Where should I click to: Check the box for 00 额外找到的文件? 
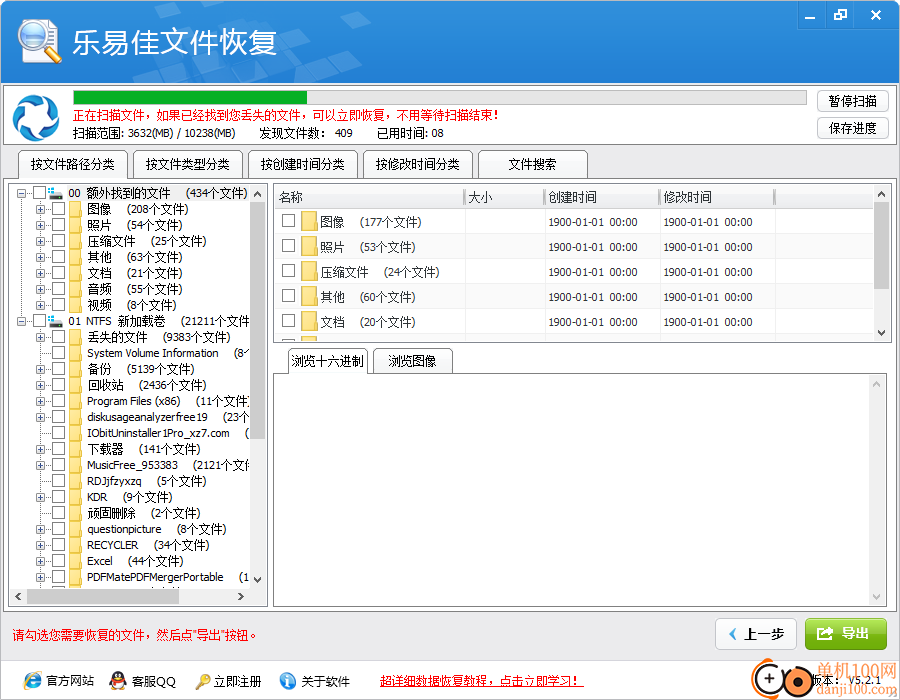[x=40, y=193]
